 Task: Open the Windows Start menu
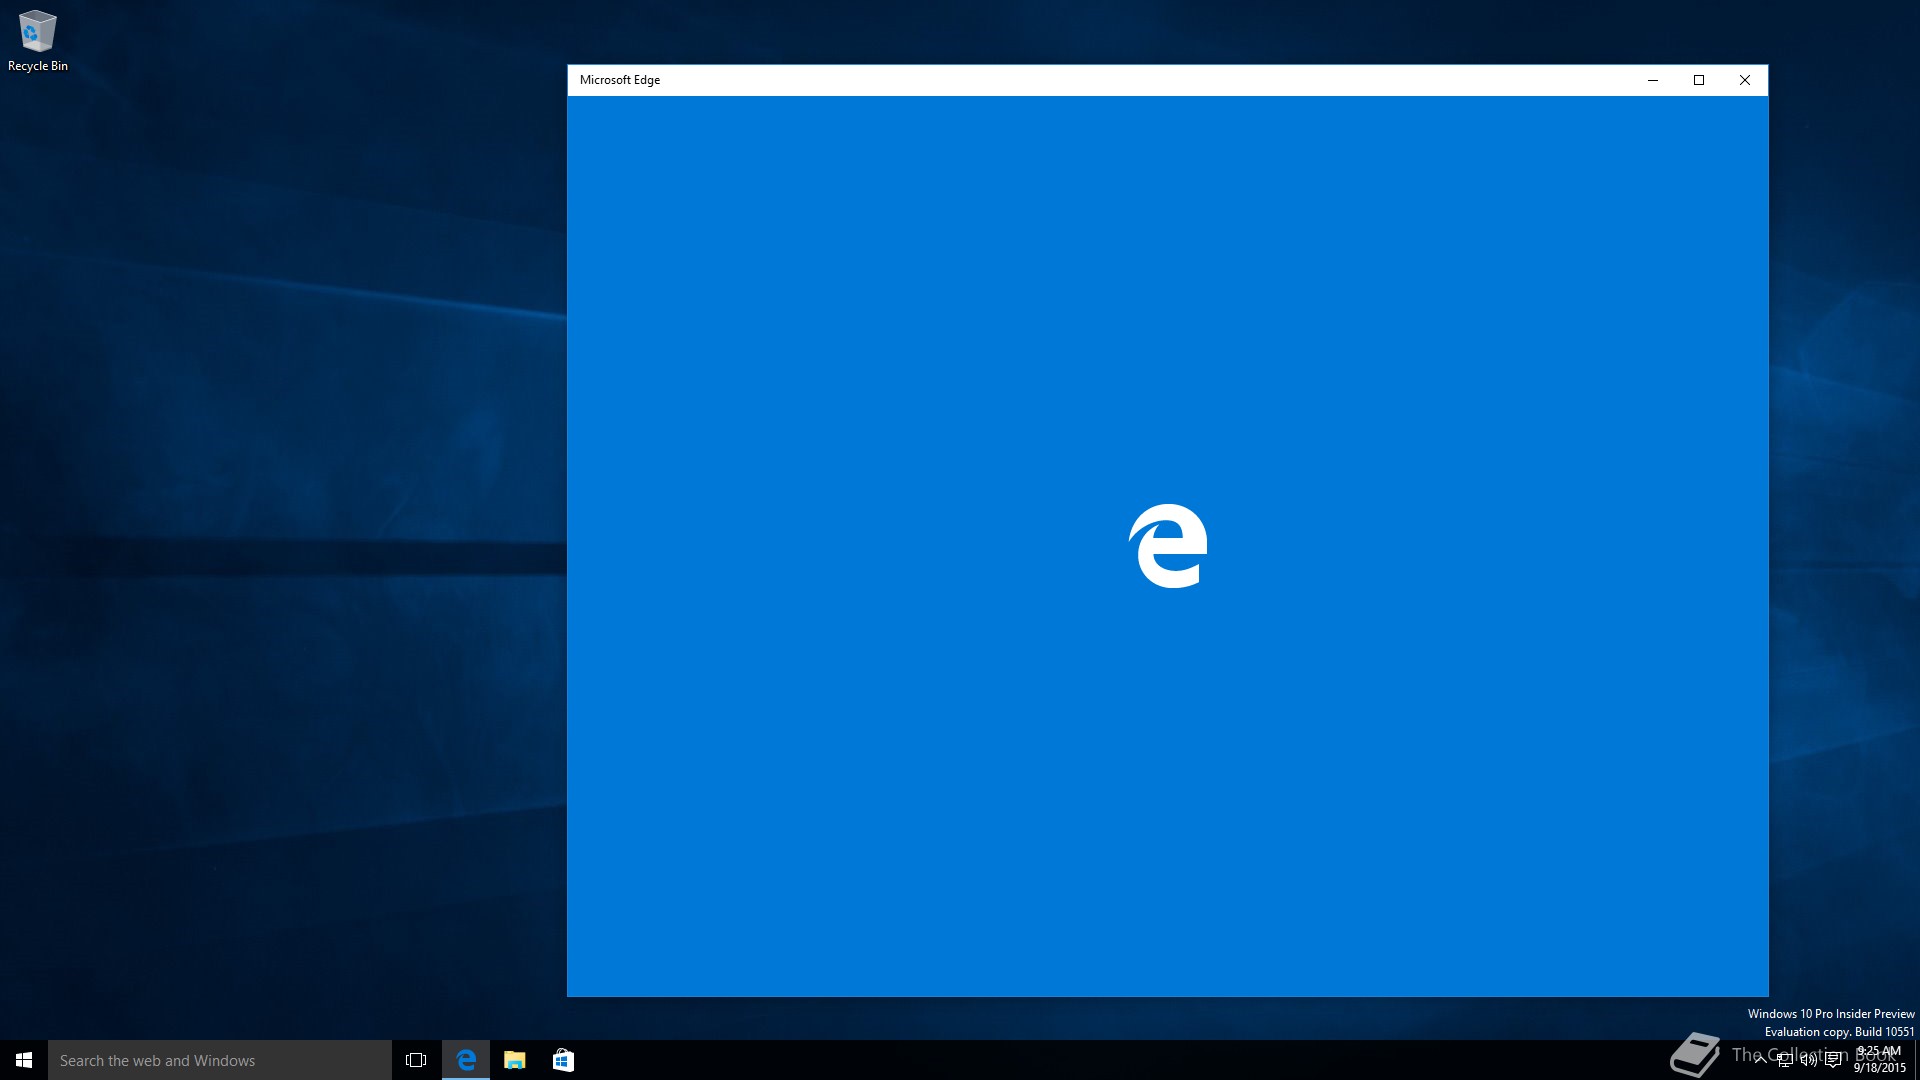24,1060
